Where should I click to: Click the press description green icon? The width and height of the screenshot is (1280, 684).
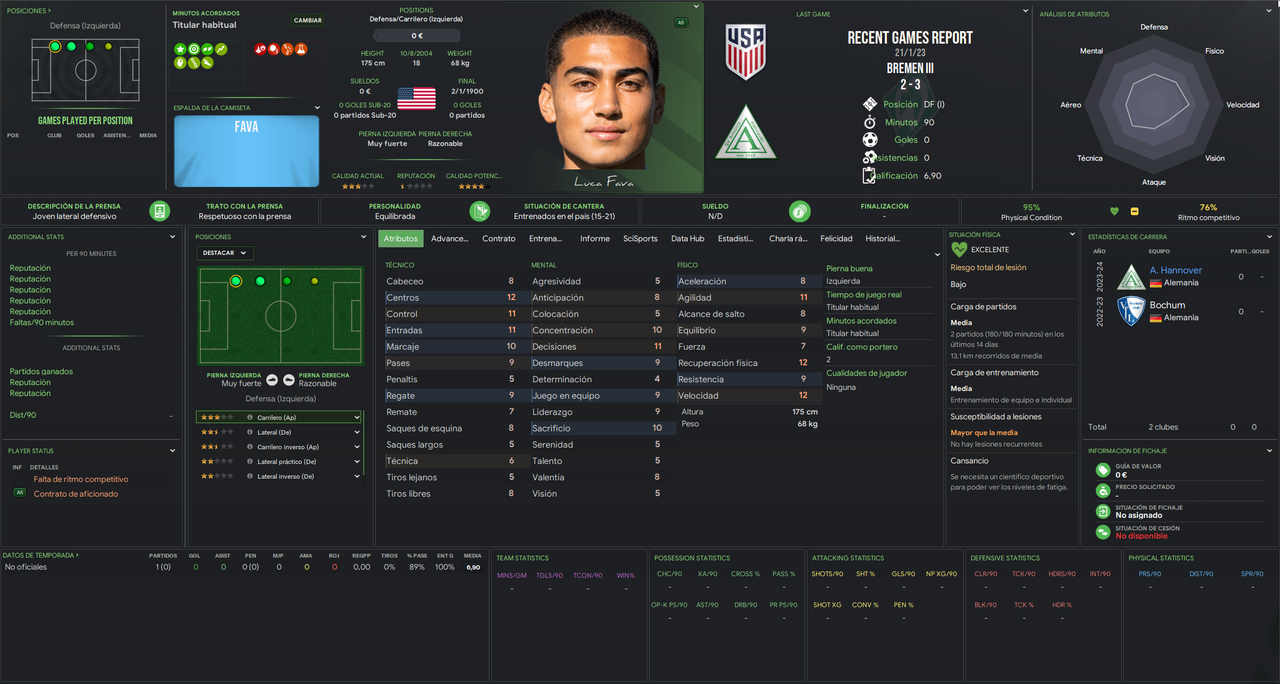160,211
